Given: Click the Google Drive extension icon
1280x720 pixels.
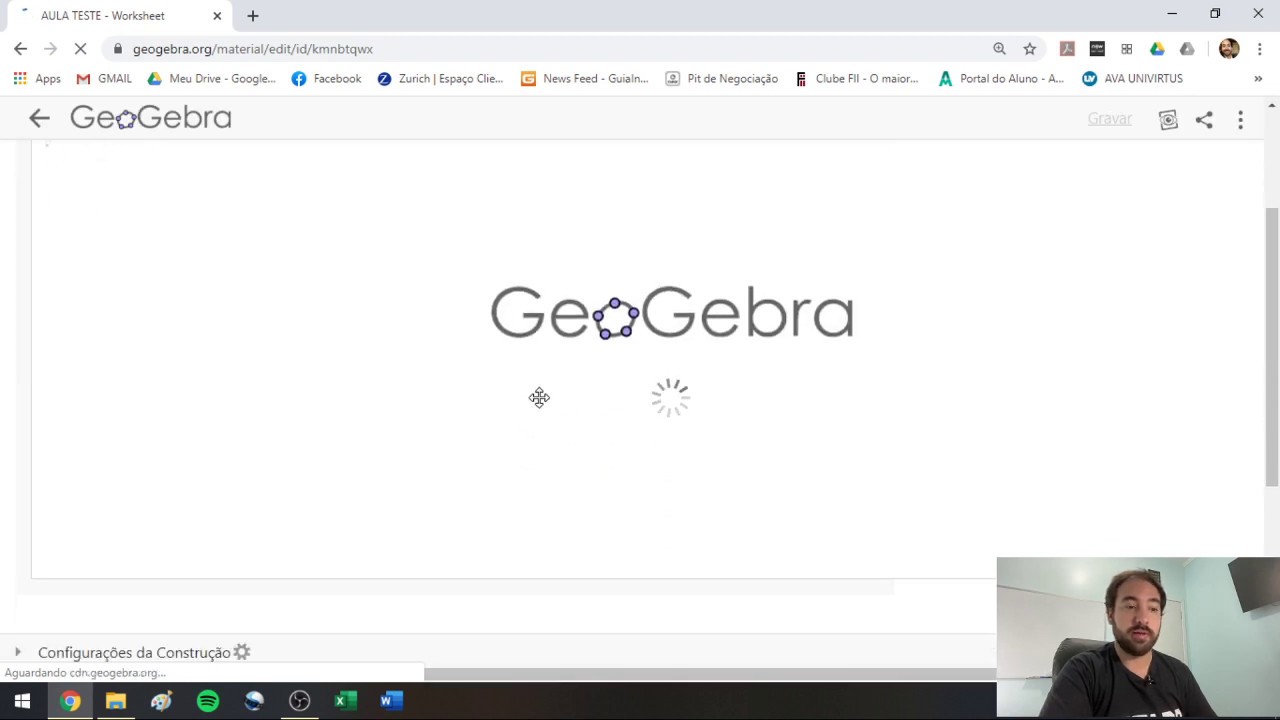Looking at the screenshot, I should pos(1157,48).
